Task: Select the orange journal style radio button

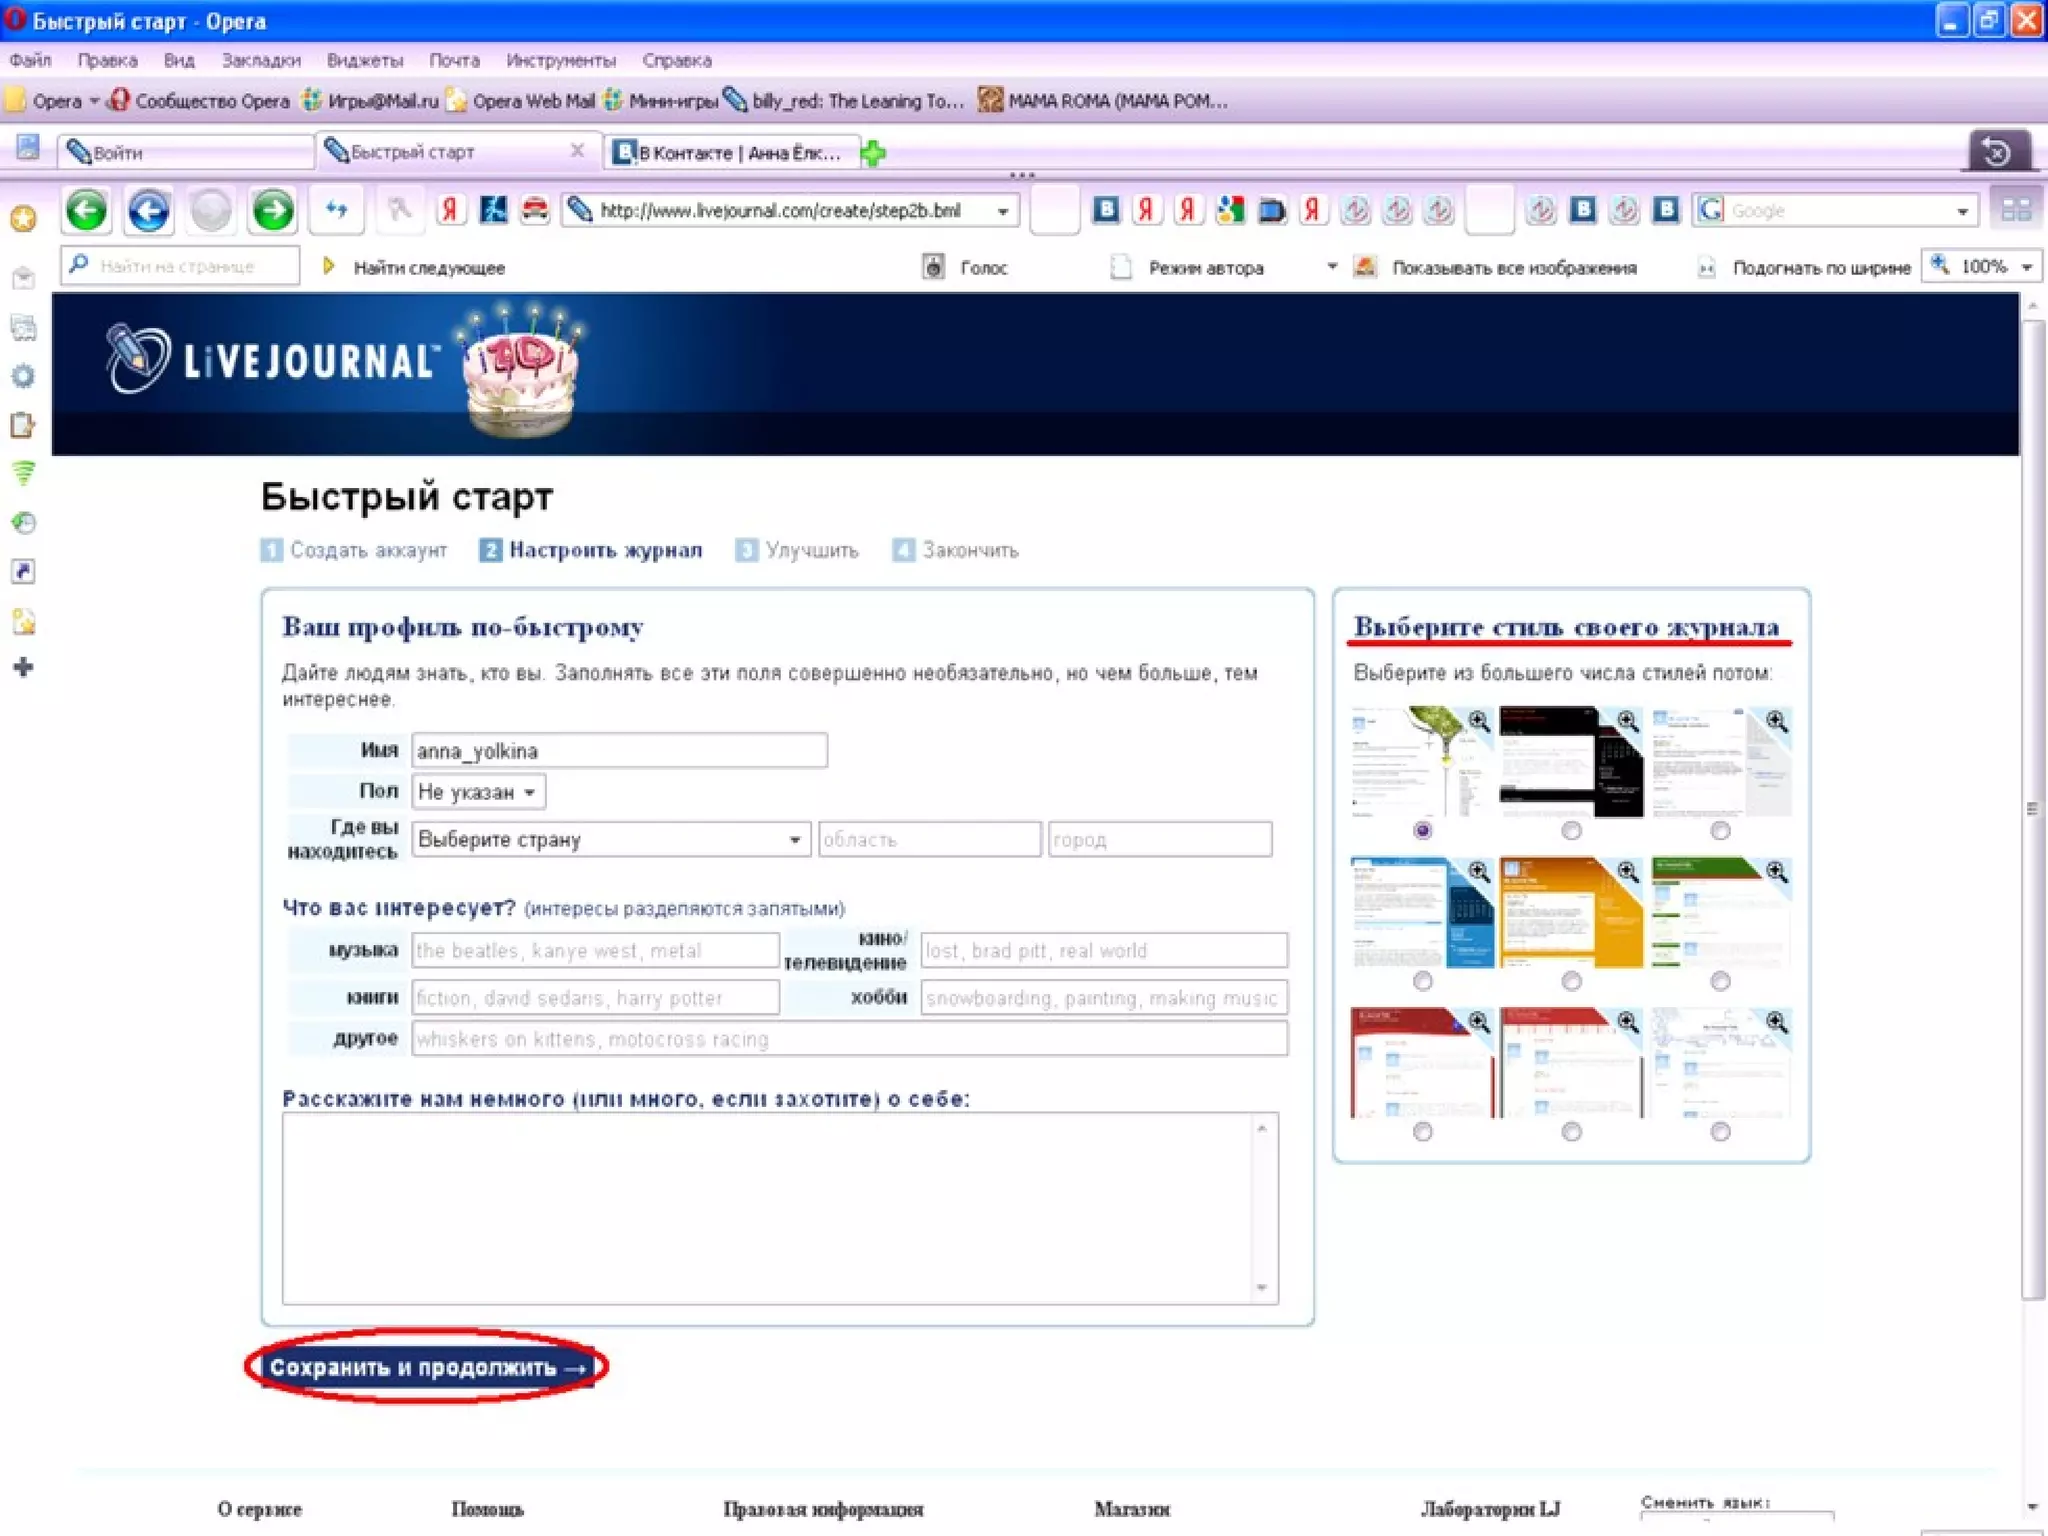Action: (1571, 981)
